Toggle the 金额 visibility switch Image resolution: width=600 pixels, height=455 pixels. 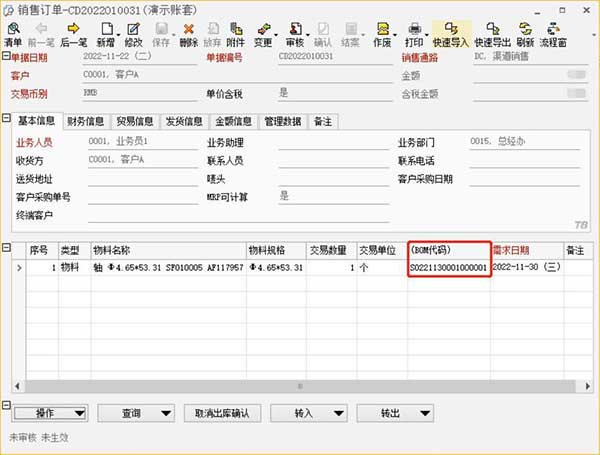pos(577,75)
